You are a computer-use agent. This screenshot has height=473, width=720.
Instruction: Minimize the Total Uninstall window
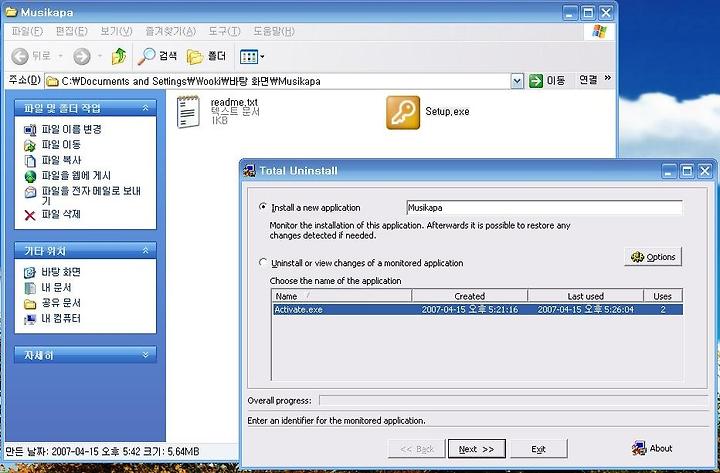[669, 171]
